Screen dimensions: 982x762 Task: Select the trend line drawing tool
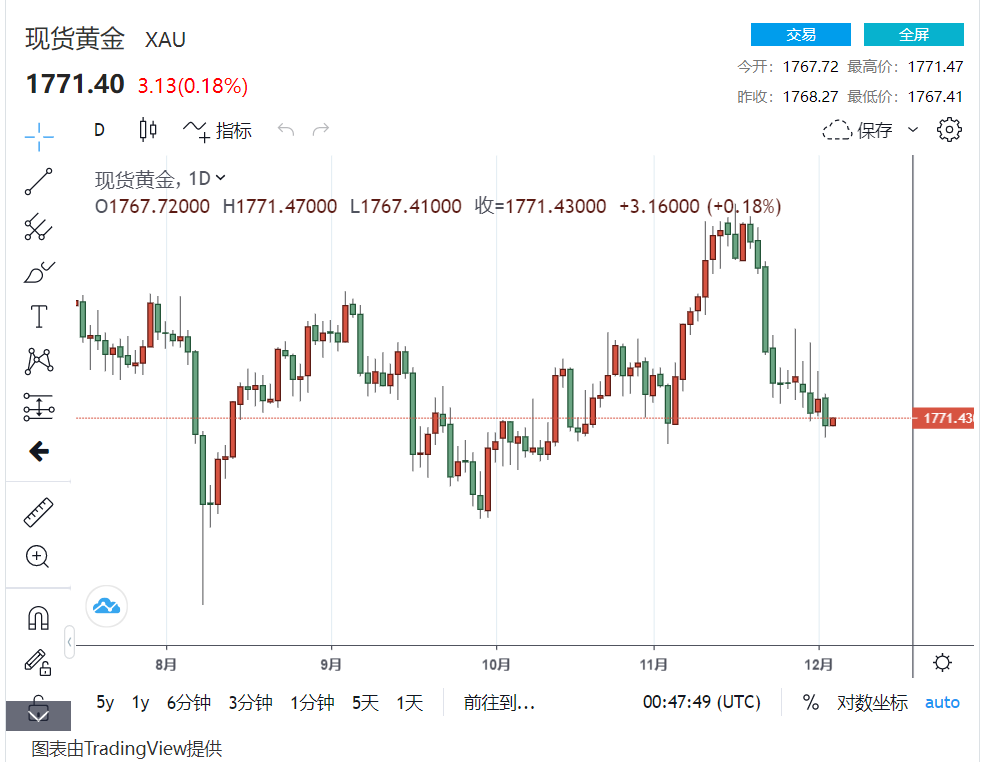39,182
